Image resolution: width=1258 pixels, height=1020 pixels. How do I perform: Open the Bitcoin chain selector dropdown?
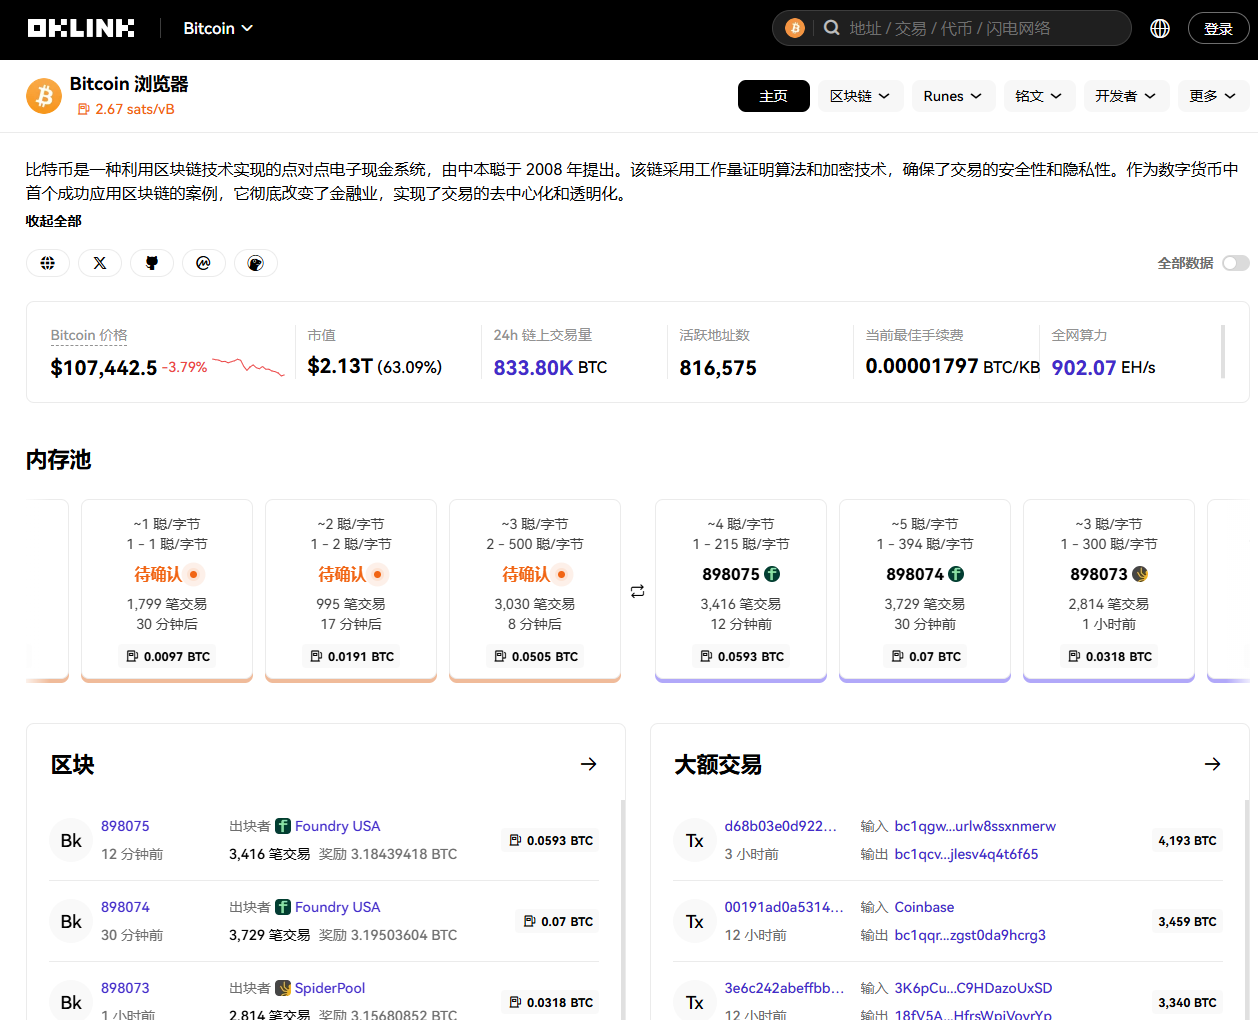(x=217, y=28)
